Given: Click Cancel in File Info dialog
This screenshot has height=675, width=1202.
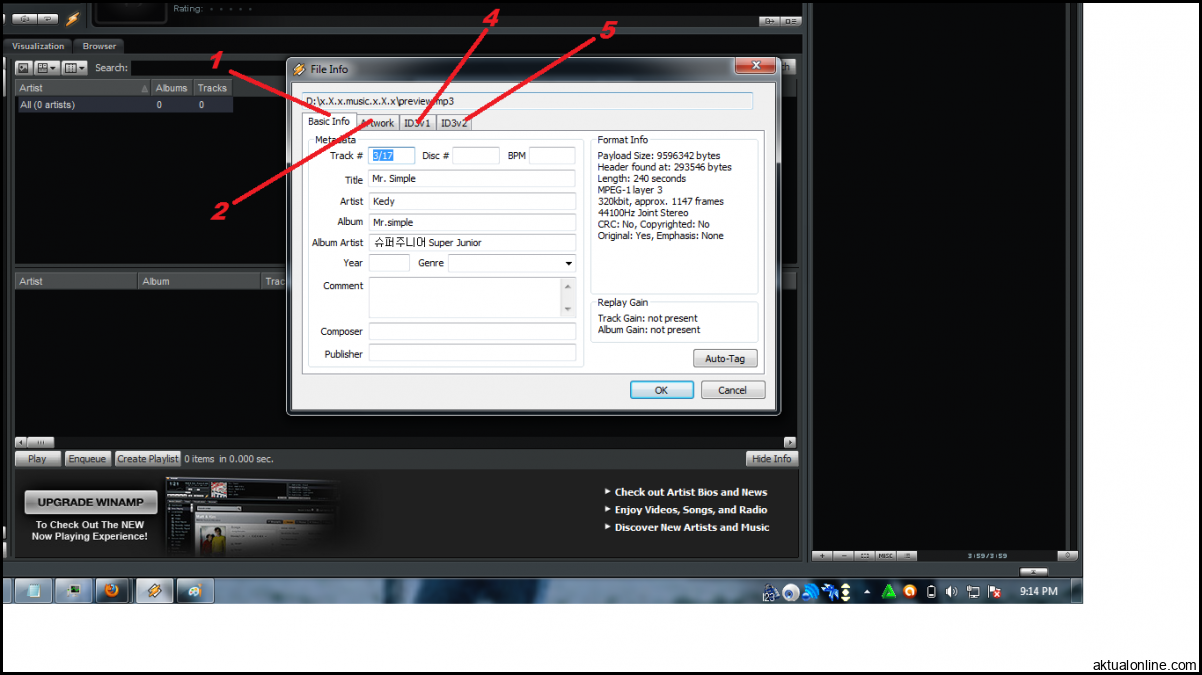Looking at the screenshot, I should coord(733,390).
